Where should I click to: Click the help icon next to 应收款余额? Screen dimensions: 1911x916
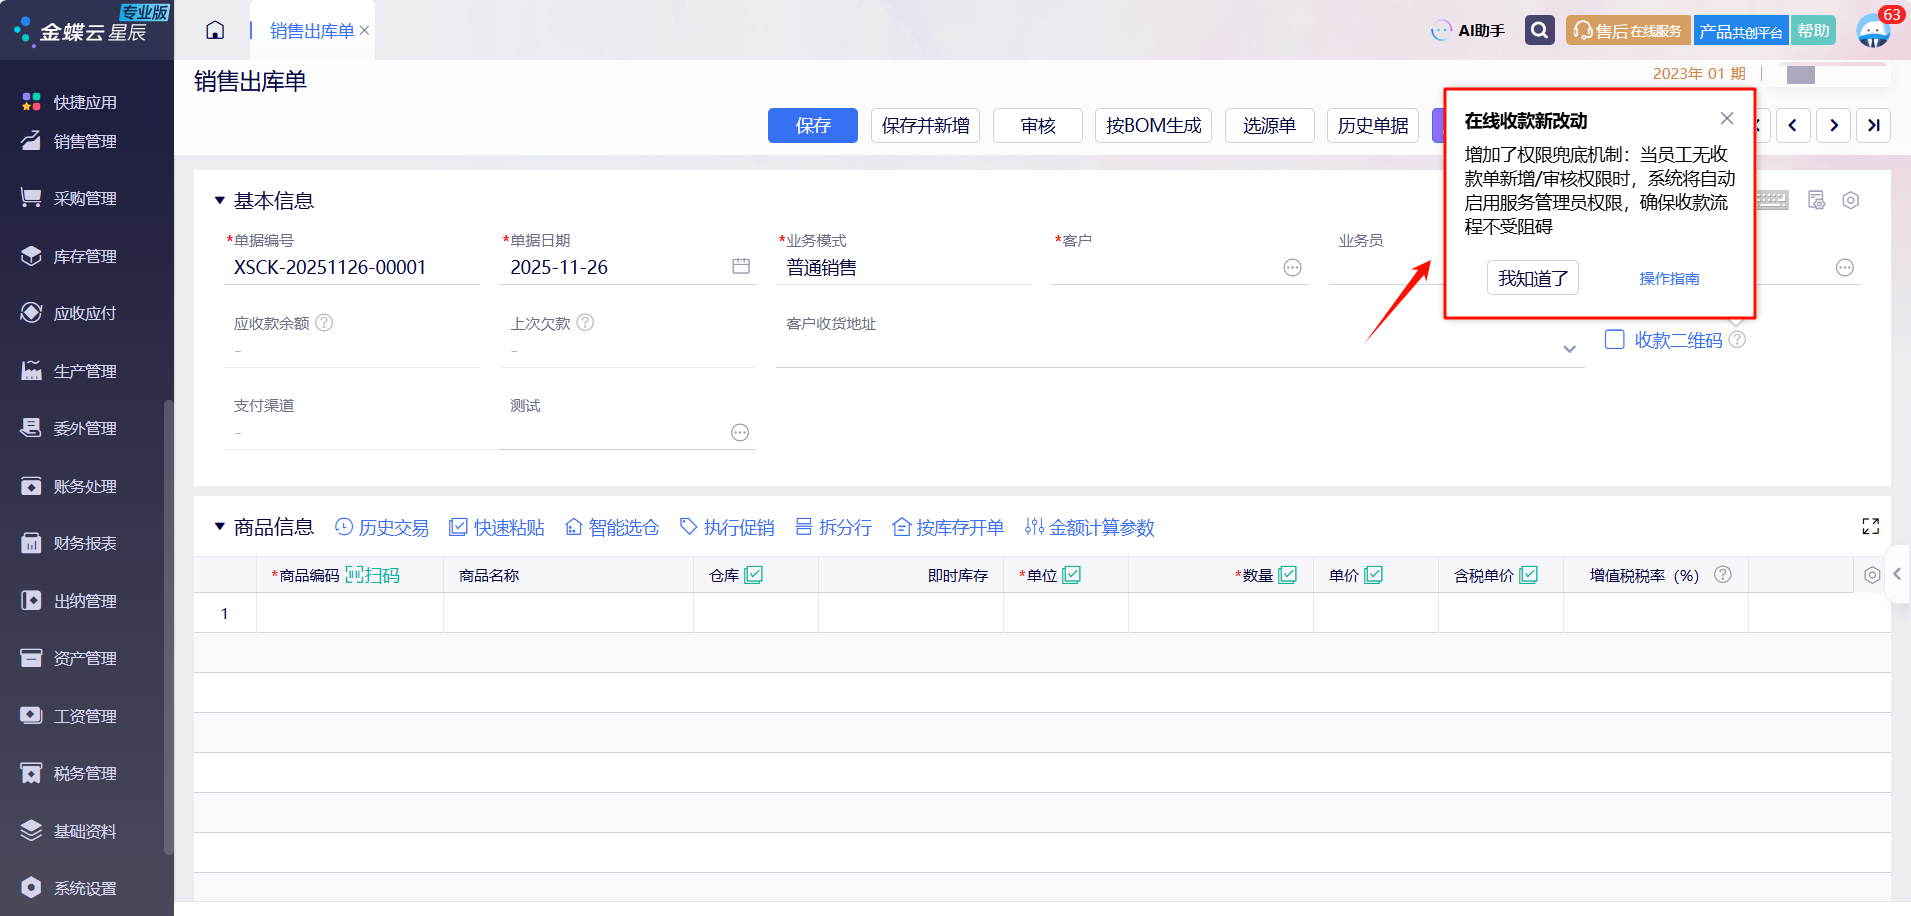pyautogui.click(x=324, y=323)
